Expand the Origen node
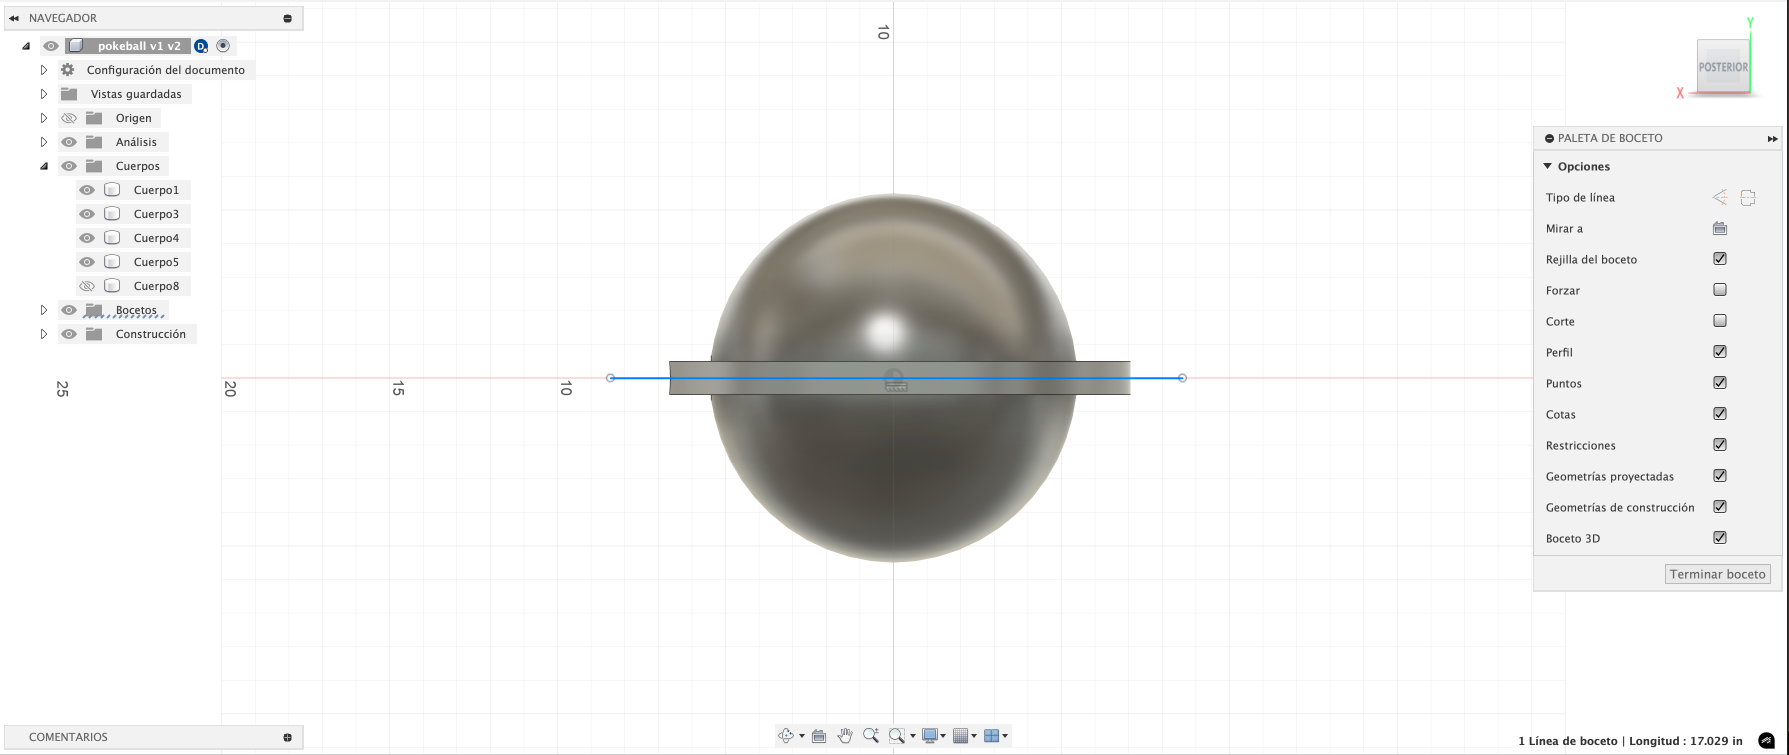 coord(44,118)
